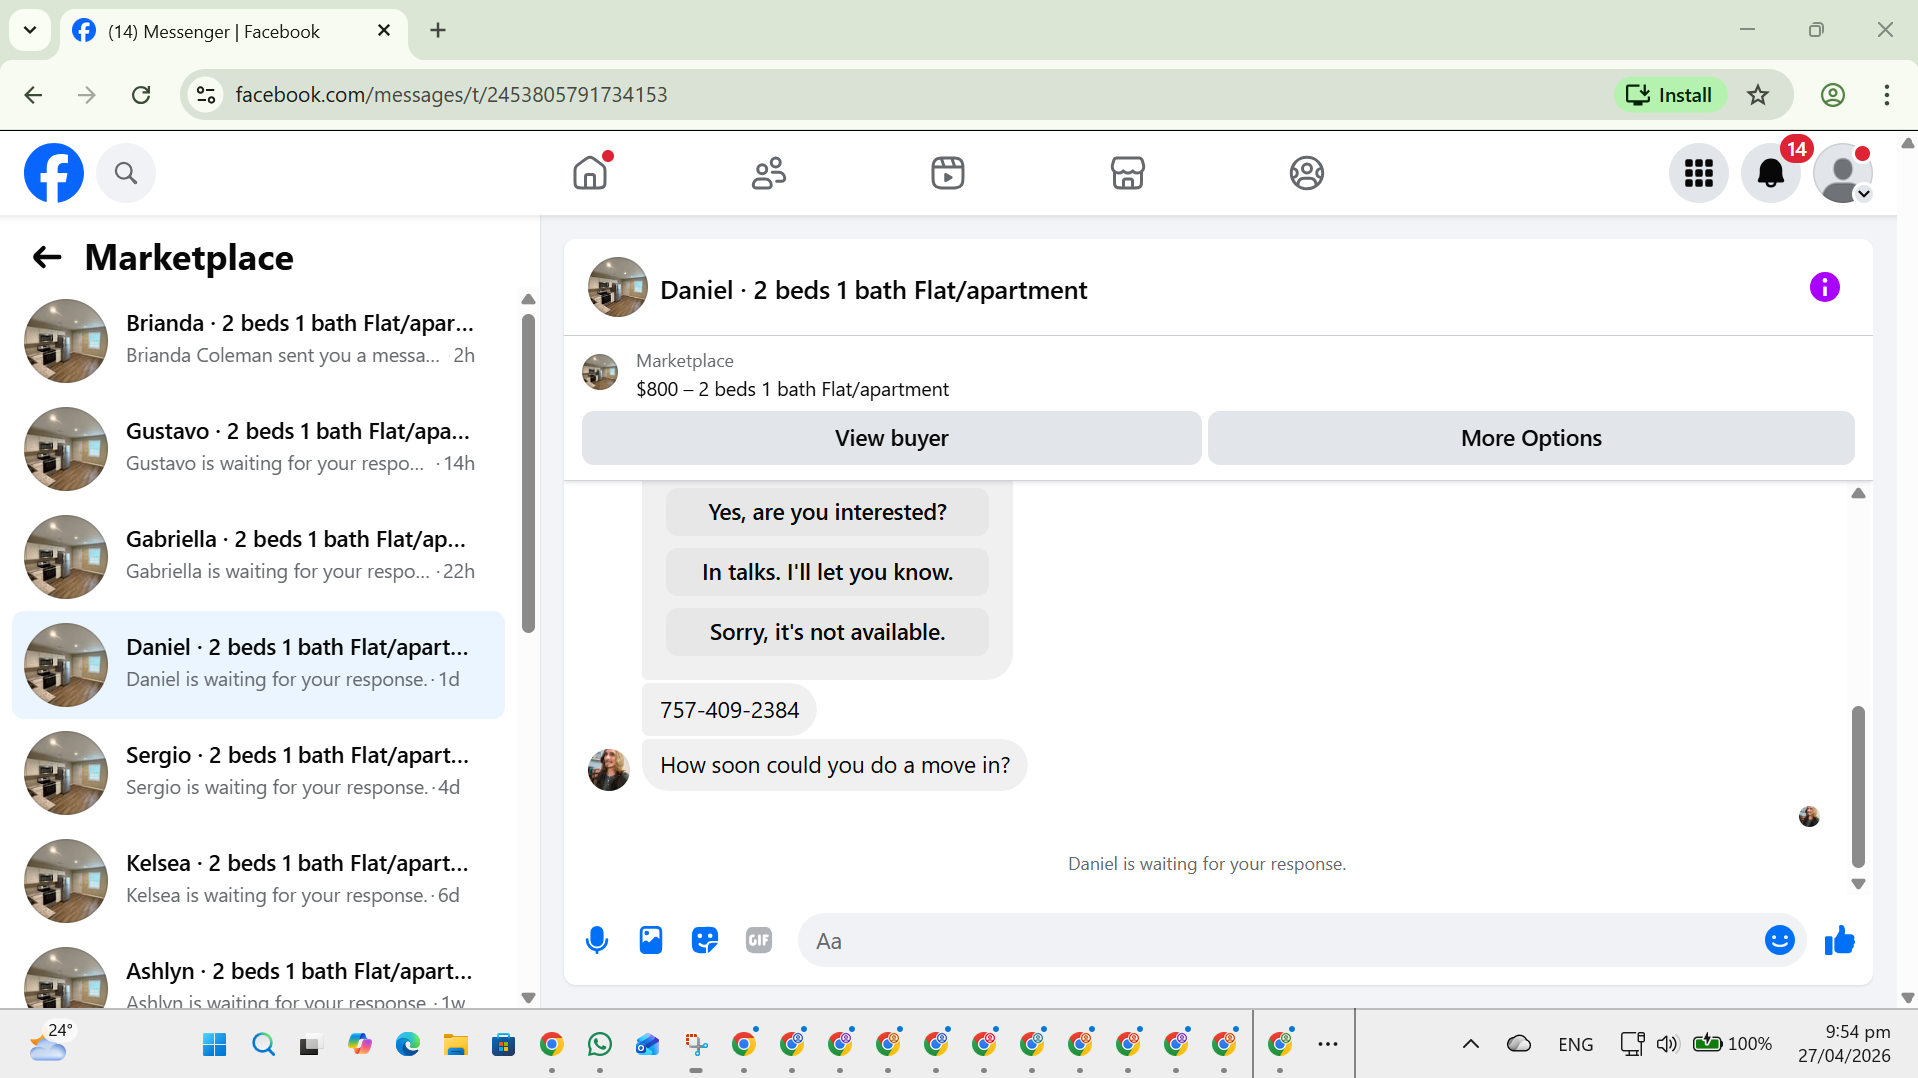The height and width of the screenshot is (1078, 1918).
Task: Open site information icon in address bar
Action: coord(206,95)
